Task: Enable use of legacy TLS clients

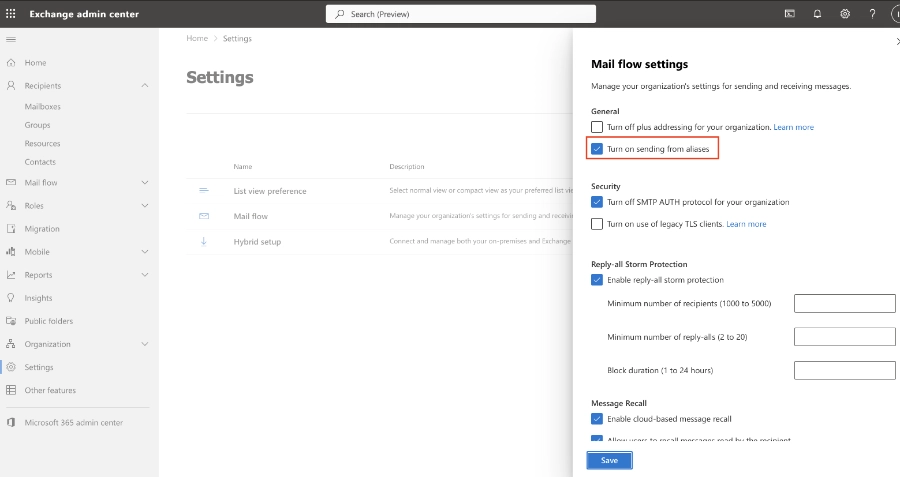Action: 597,224
